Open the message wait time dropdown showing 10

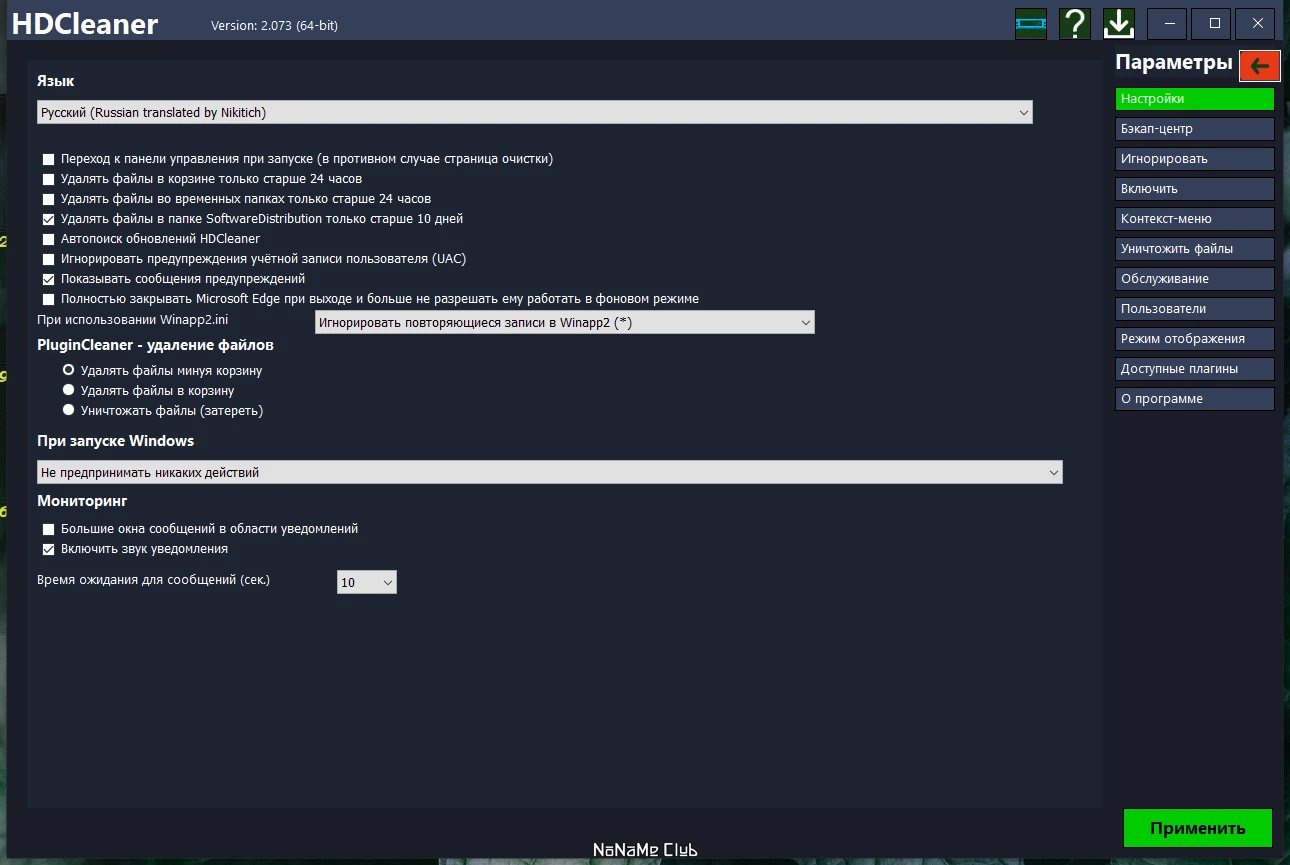[367, 582]
